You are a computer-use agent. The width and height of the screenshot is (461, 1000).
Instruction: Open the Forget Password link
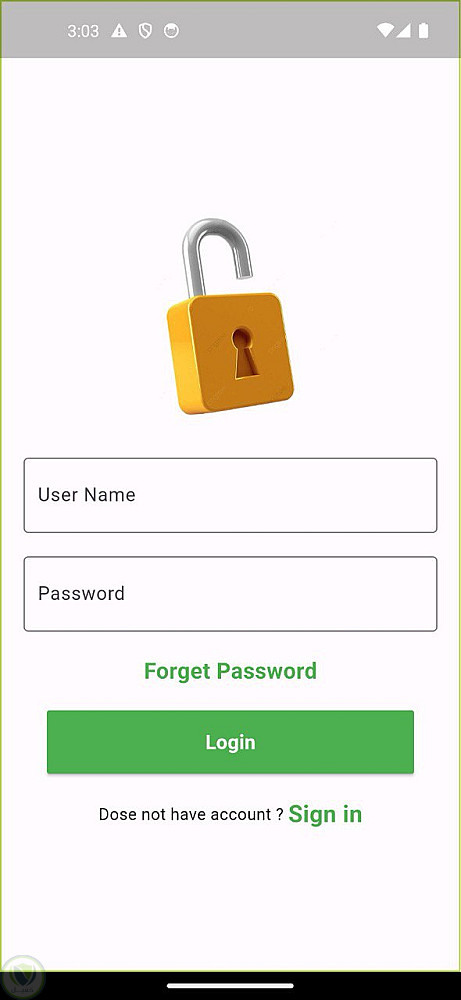230,671
